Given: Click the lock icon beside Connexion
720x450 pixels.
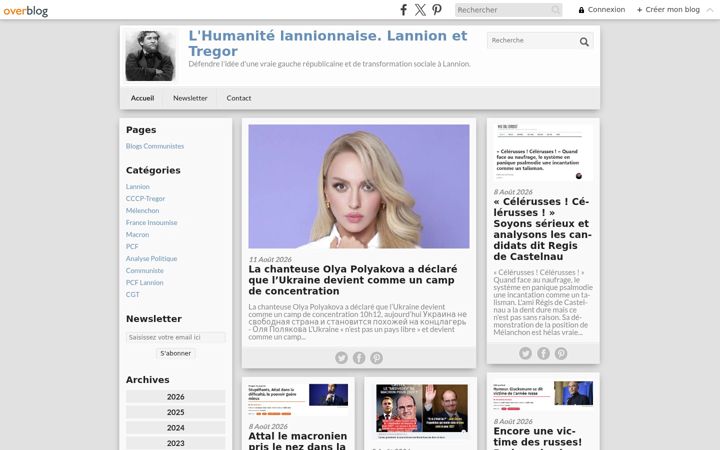Looking at the screenshot, I should 581,10.
